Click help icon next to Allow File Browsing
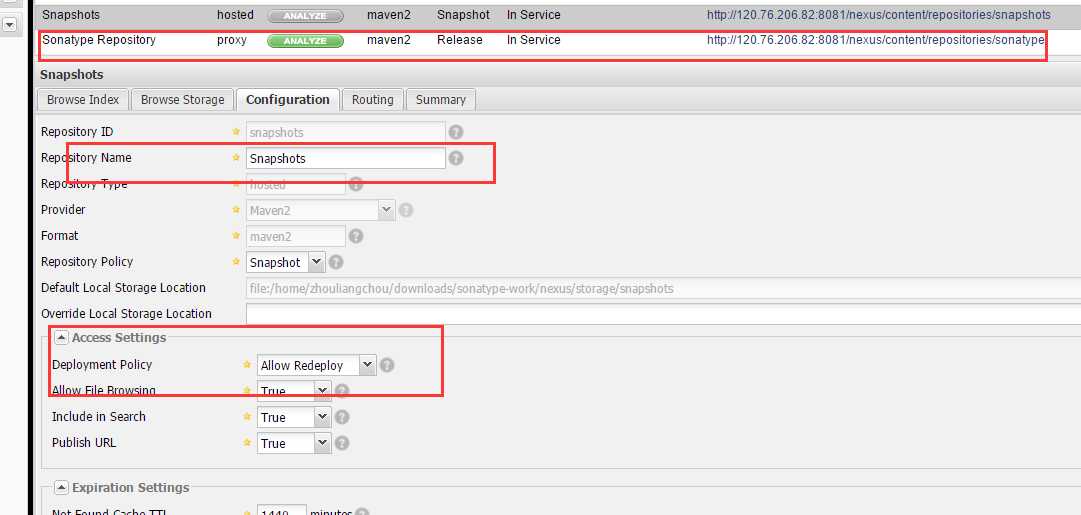 point(342,391)
